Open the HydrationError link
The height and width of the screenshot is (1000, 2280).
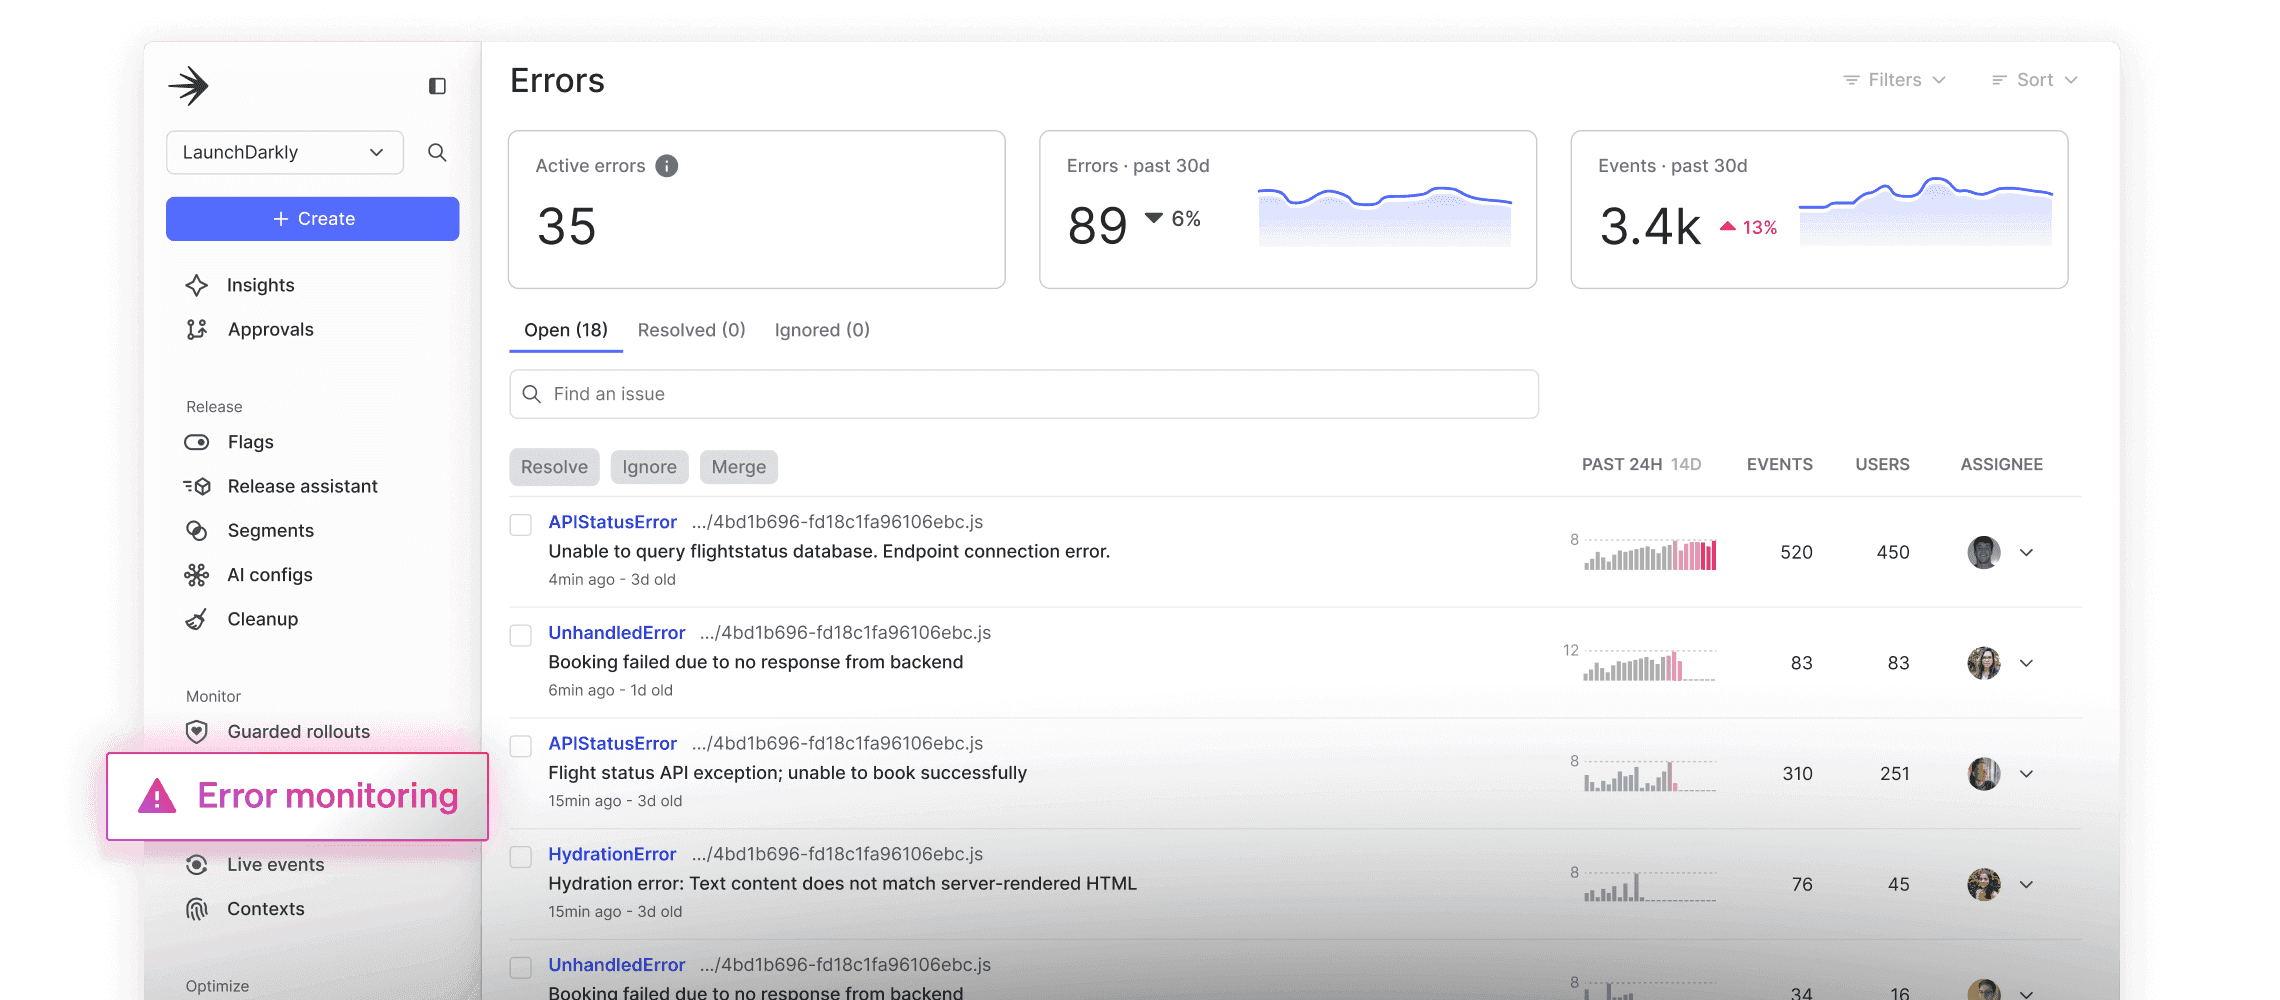(612, 854)
